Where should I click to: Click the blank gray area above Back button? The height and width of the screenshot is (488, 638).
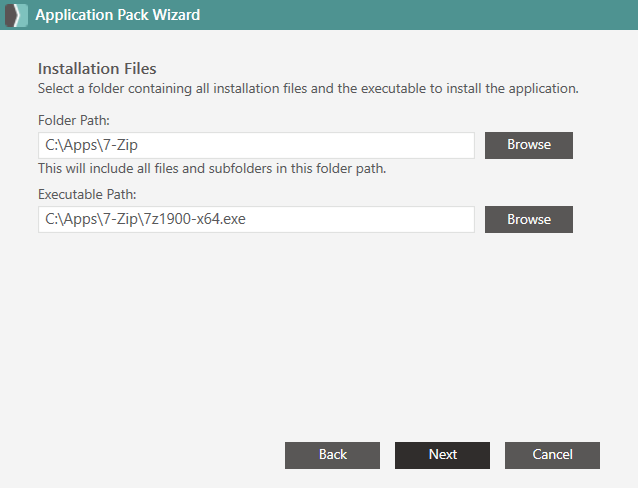point(332,338)
